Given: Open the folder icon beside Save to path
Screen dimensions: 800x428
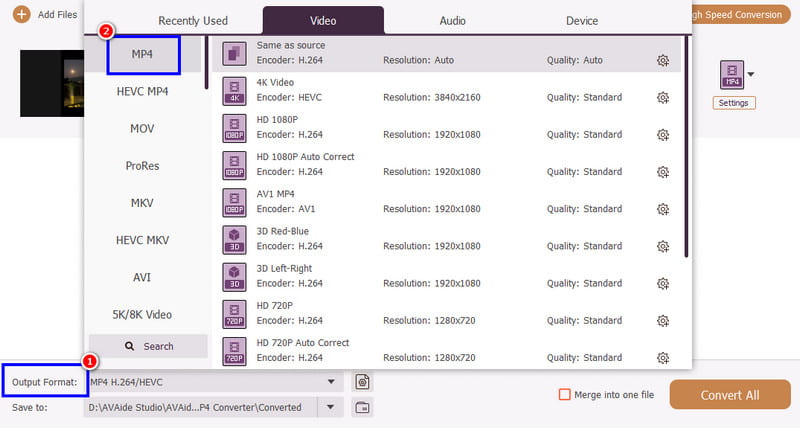Looking at the screenshot, I should [363, 407].
